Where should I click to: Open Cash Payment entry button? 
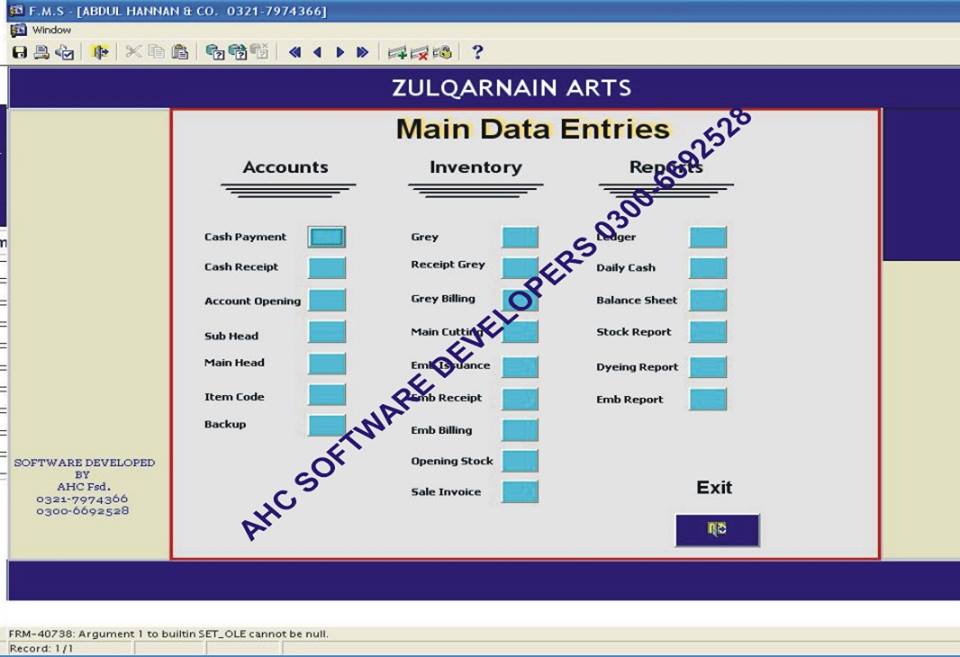coord(326,237)
